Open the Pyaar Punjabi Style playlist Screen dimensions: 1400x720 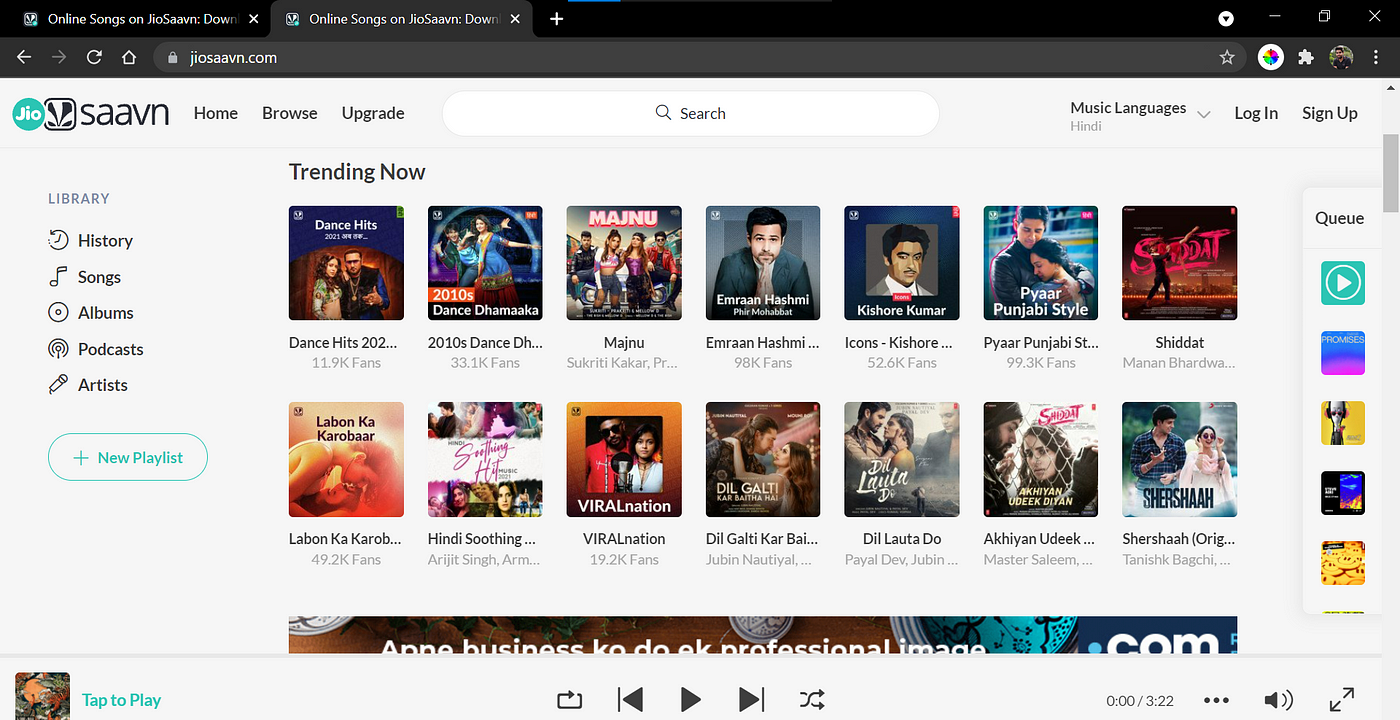1041,263
